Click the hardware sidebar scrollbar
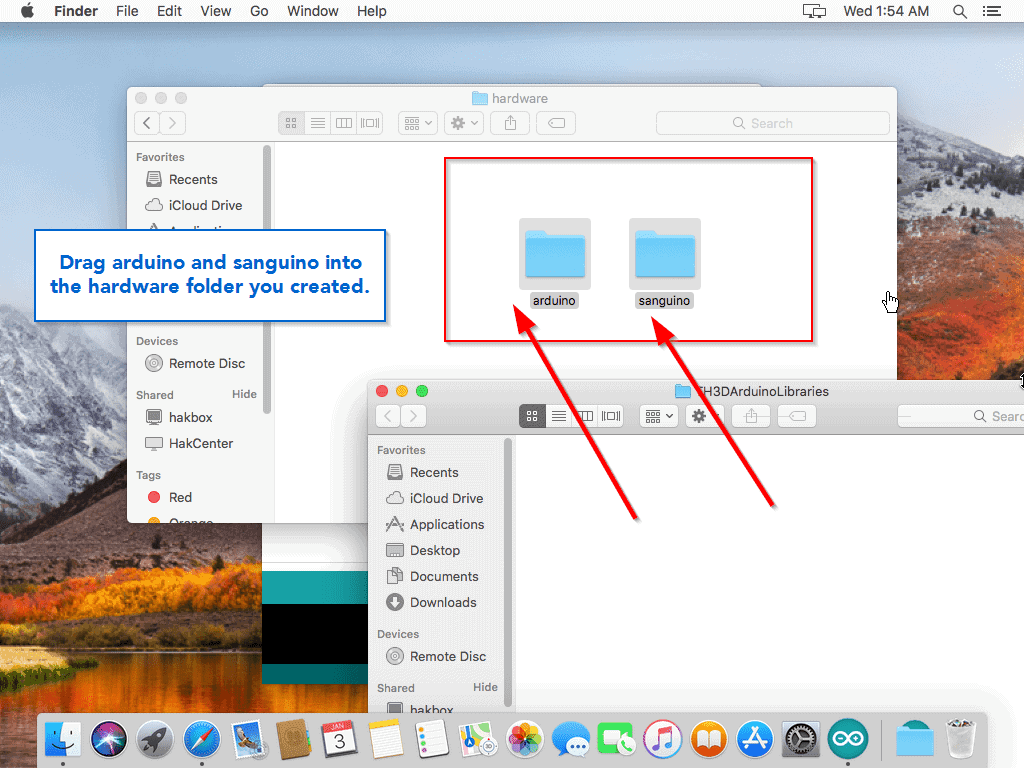The width and height of the screenshot is (1024, 768). (266, 279)
